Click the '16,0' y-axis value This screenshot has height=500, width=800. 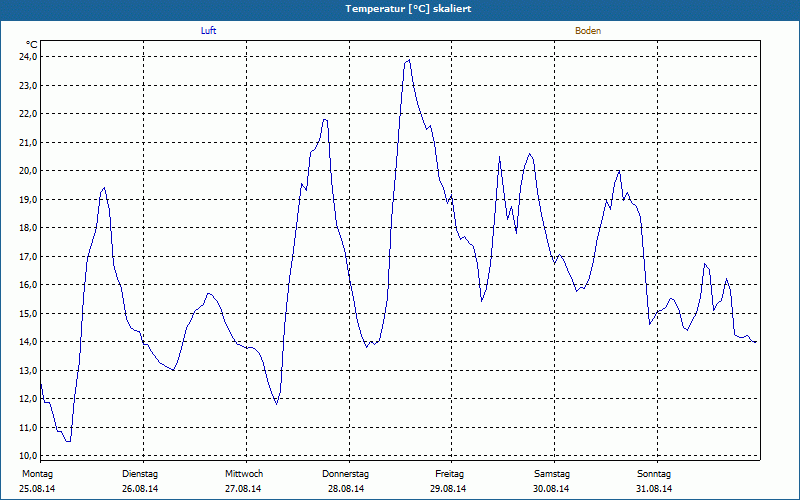28,285
